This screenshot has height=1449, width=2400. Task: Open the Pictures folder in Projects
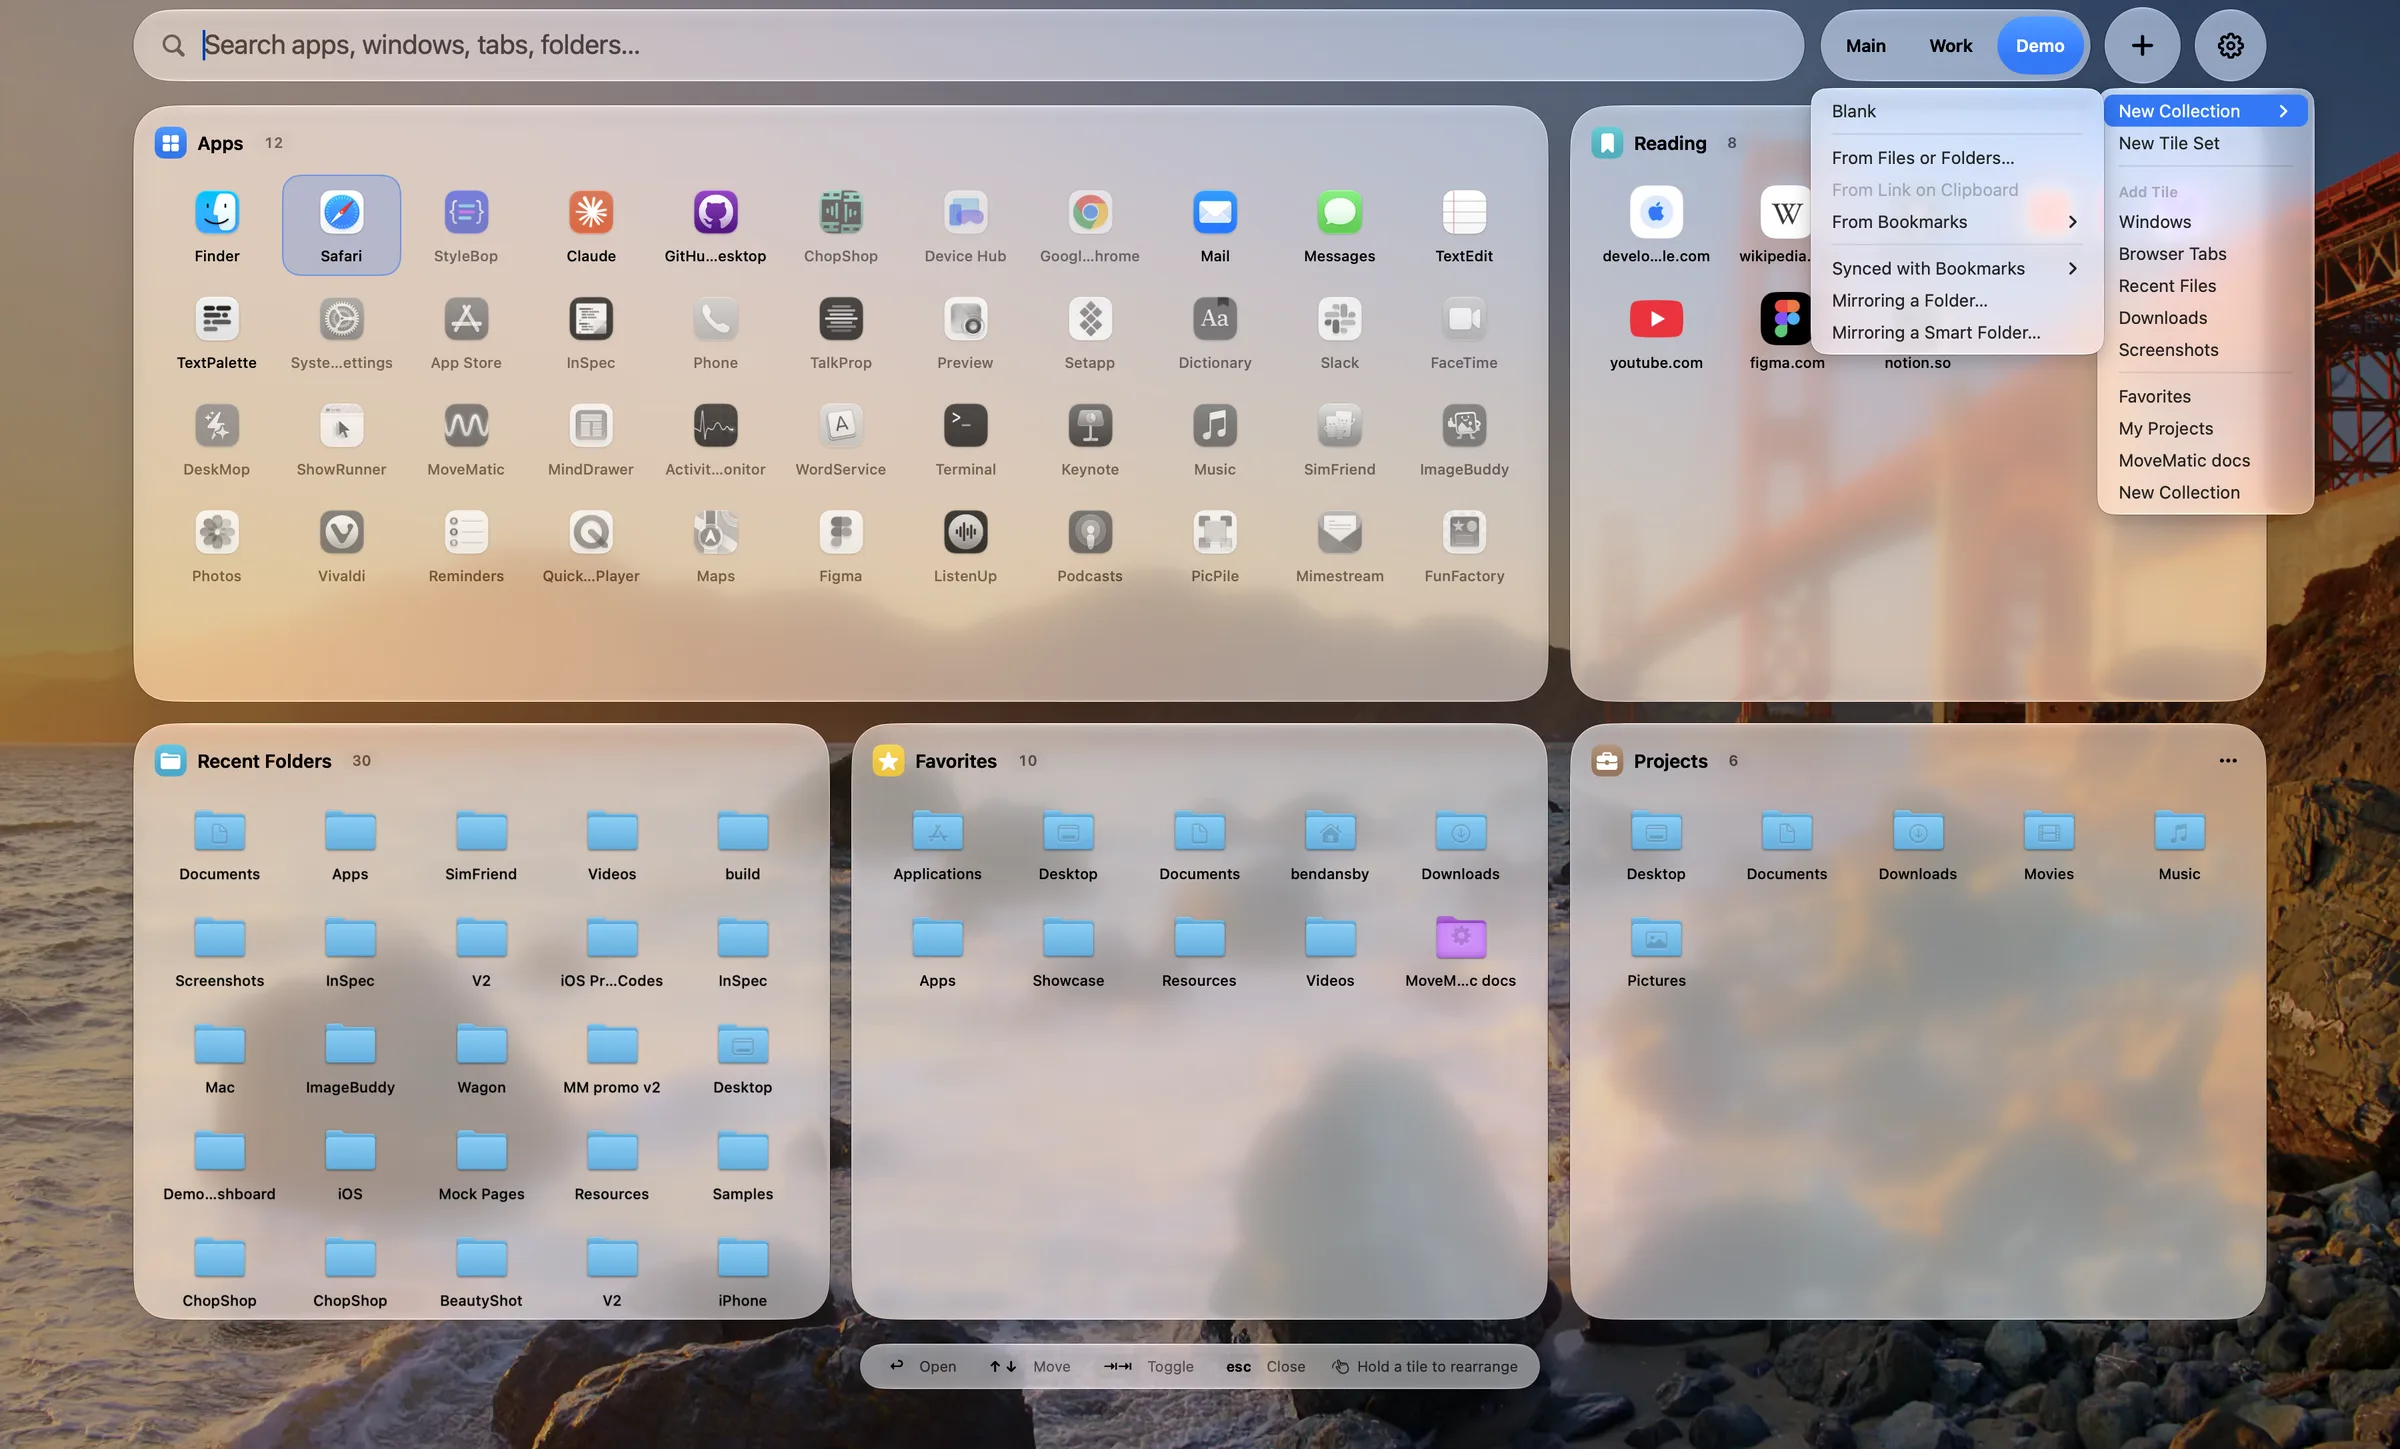(x=1656, y=951)
